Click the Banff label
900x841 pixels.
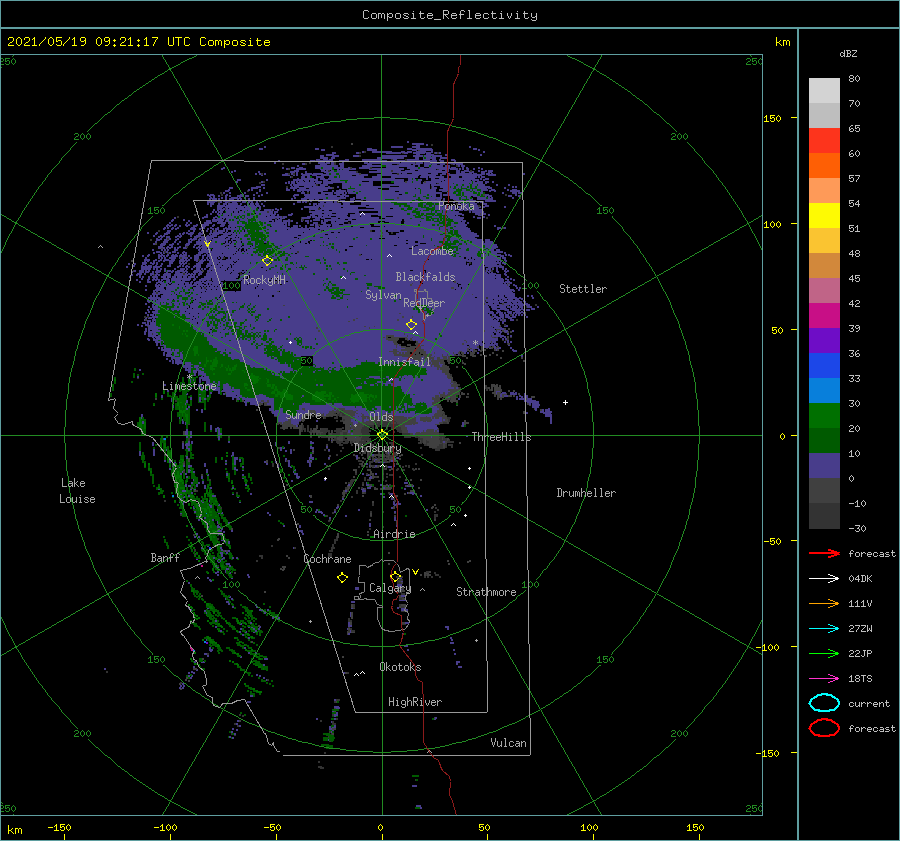[x=165, y=557]
